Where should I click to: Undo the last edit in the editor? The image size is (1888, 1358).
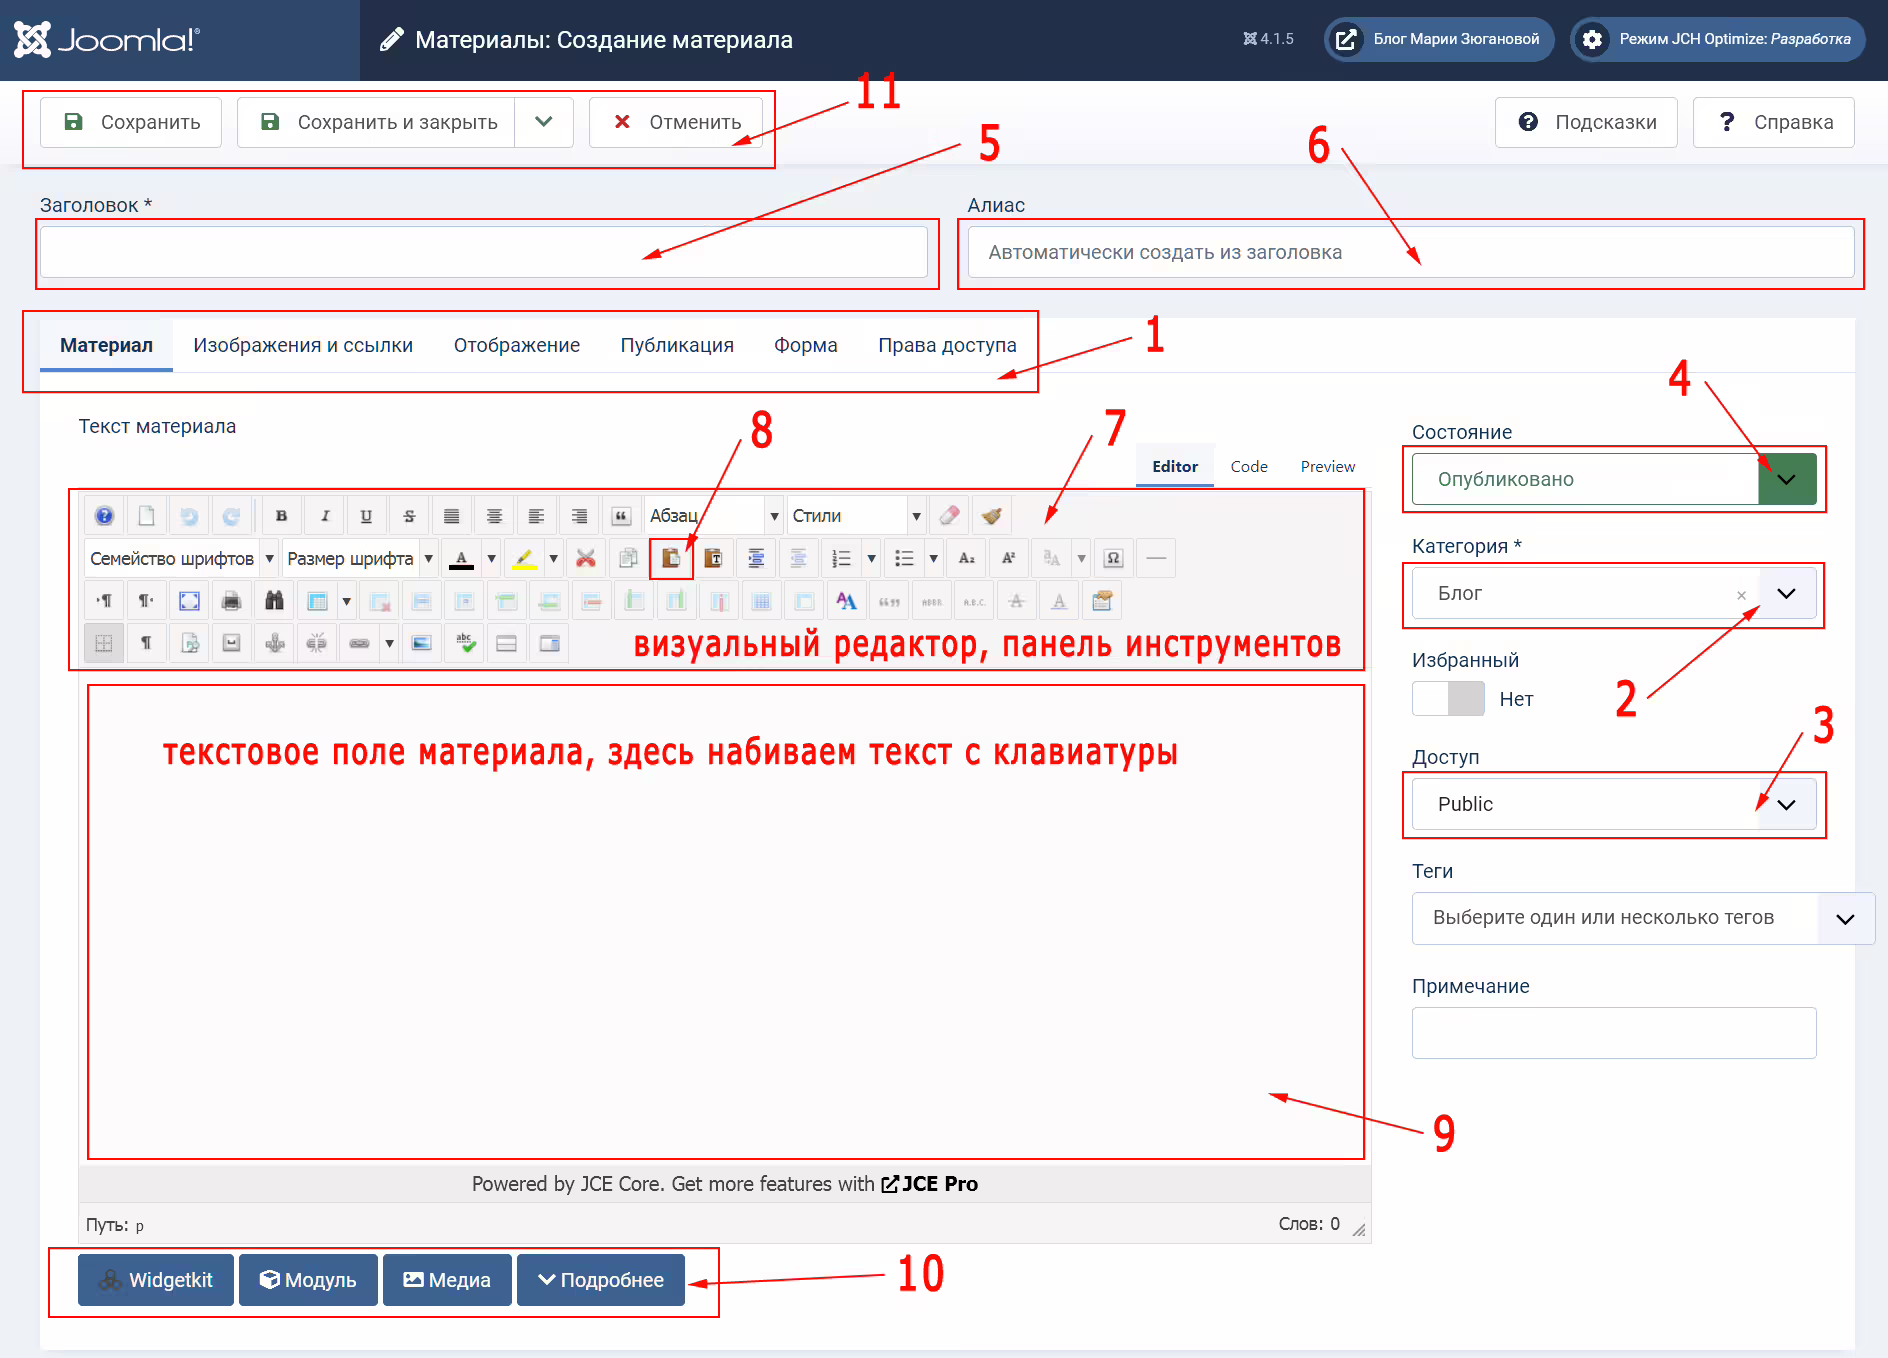click(x=189, y=516)
